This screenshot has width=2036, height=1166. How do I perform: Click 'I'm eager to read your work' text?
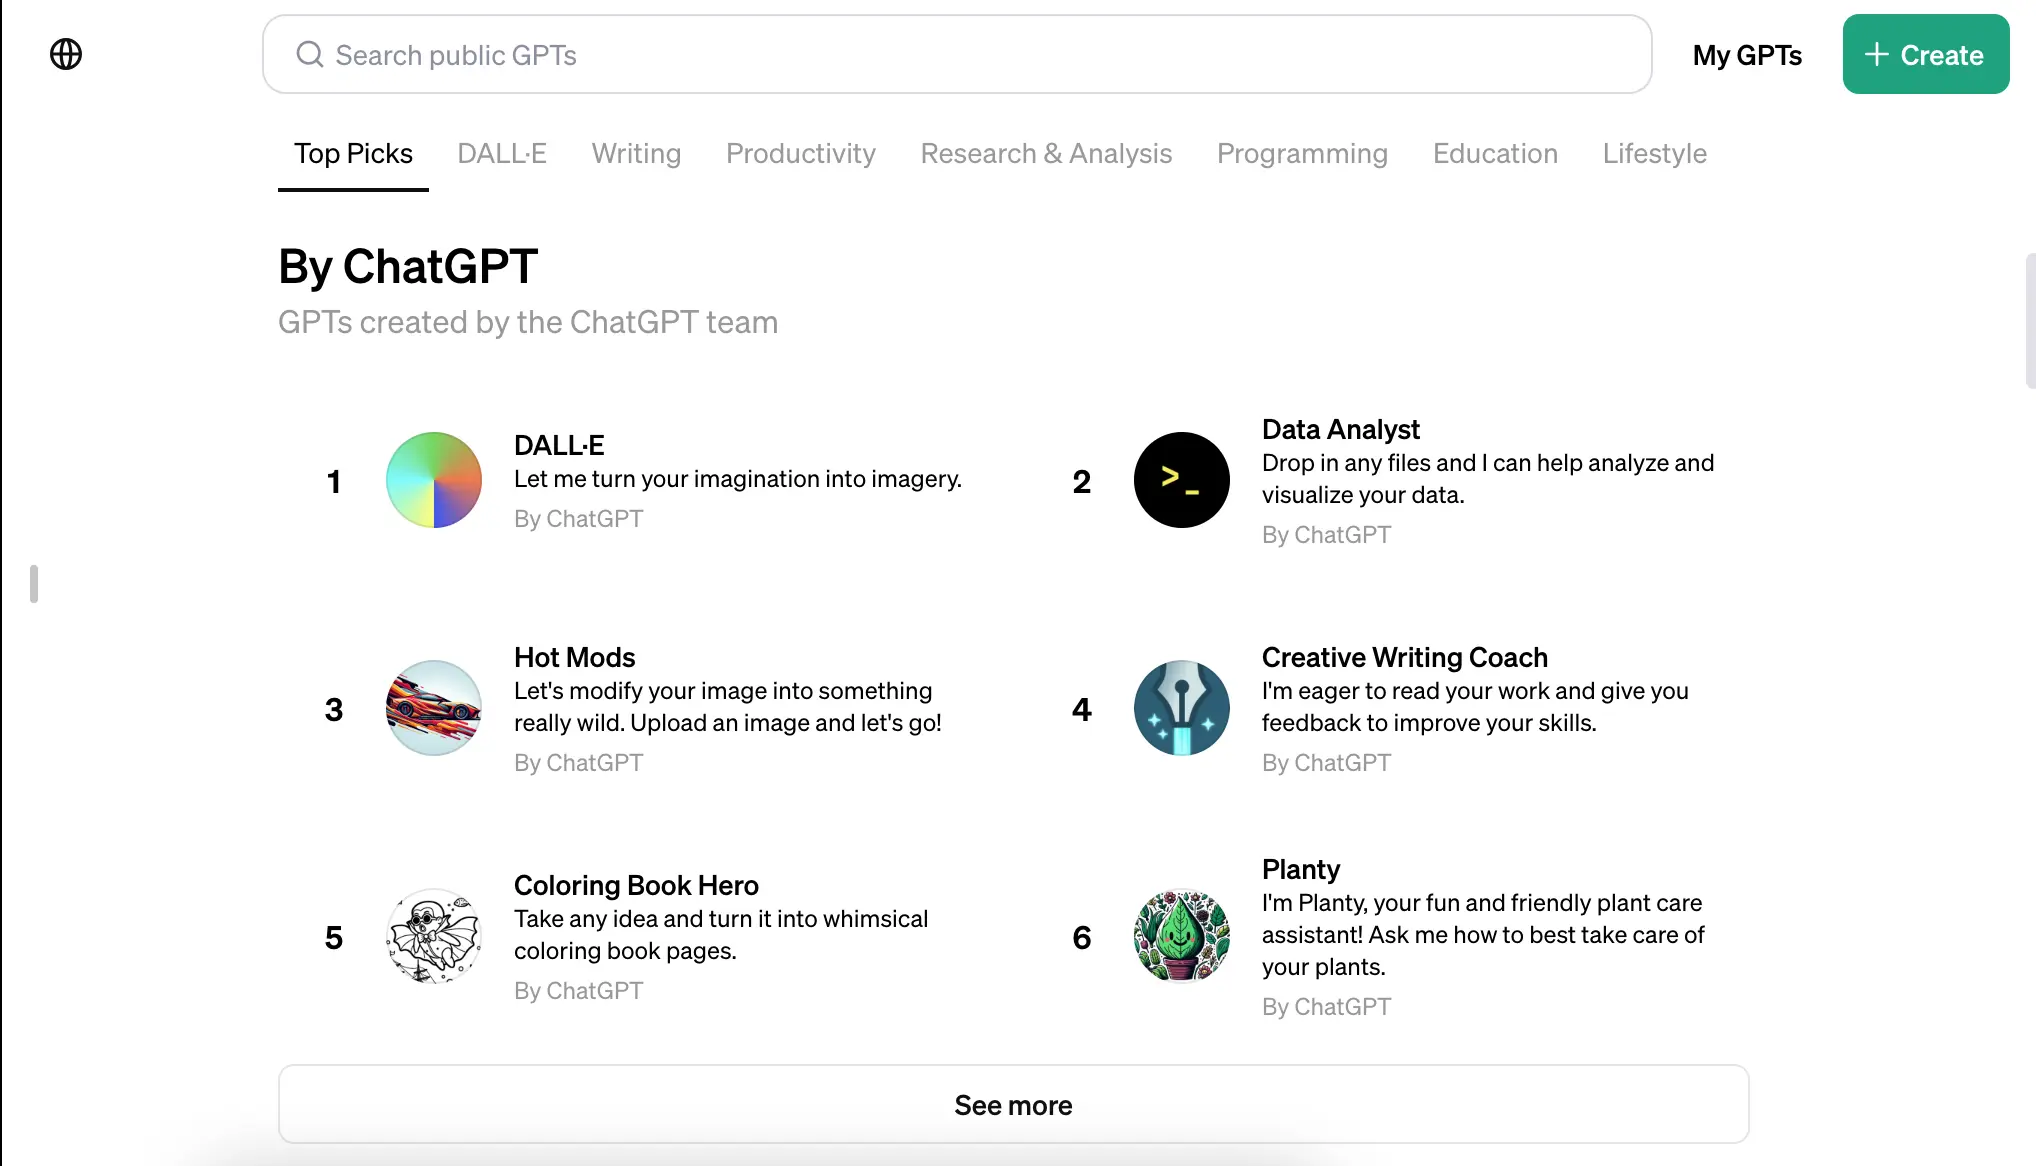pyautogui.click(x=1475, y=707)
